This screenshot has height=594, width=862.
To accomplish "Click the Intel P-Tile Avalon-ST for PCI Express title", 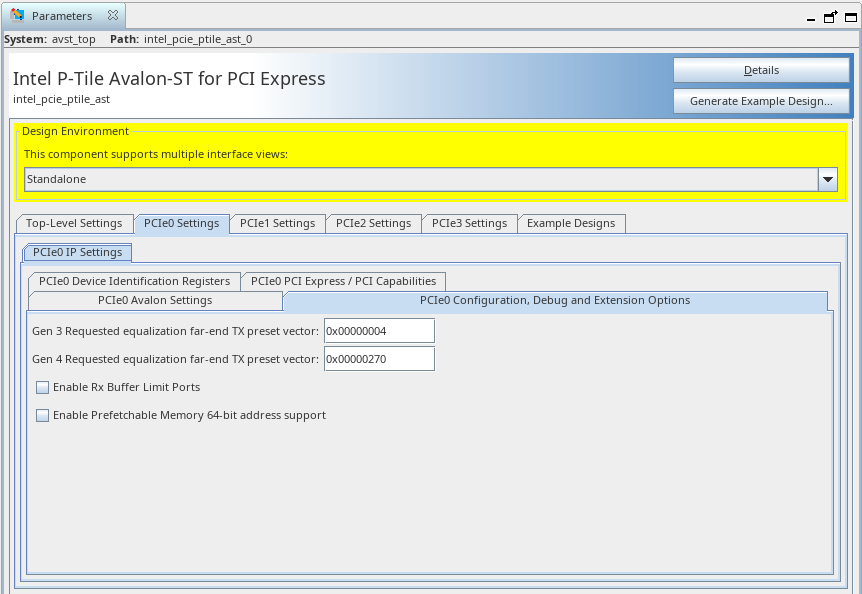I will coord(169,79).
